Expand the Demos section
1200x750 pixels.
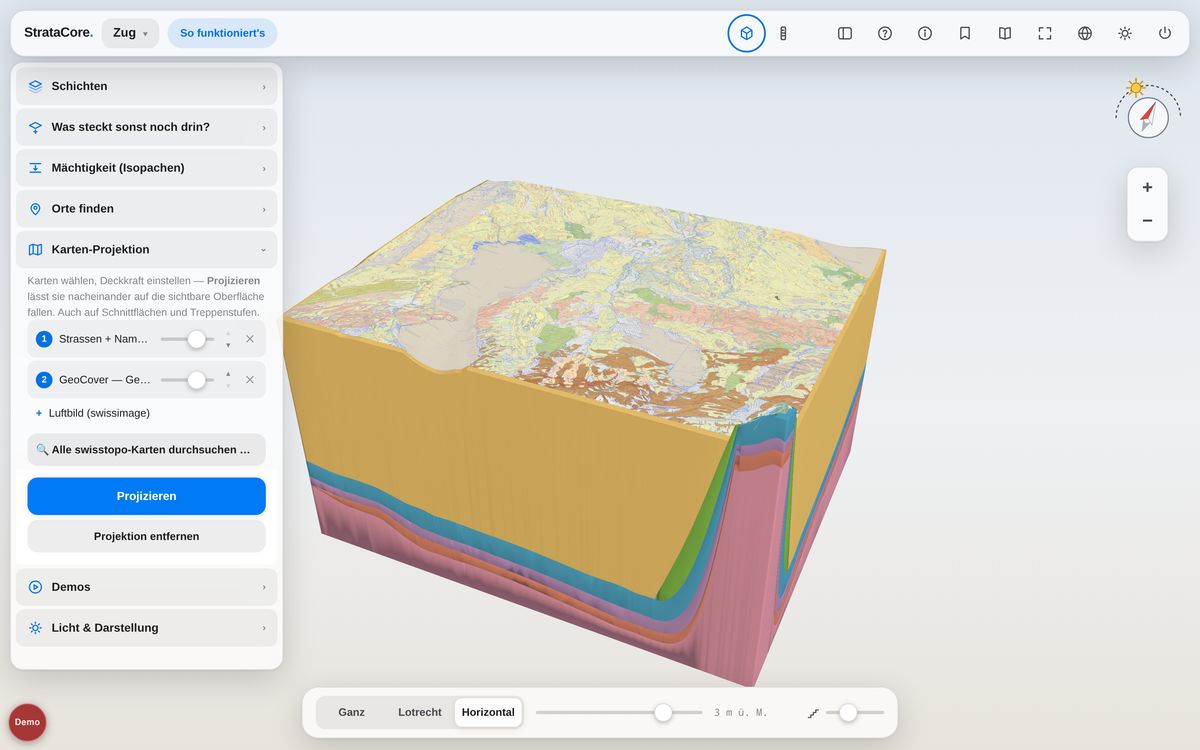pyautogui.click(x=147, y=587)
